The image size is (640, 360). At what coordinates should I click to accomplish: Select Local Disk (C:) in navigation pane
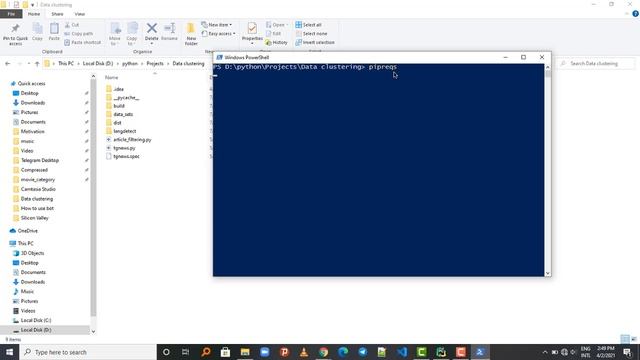click(x=36, y=320)
